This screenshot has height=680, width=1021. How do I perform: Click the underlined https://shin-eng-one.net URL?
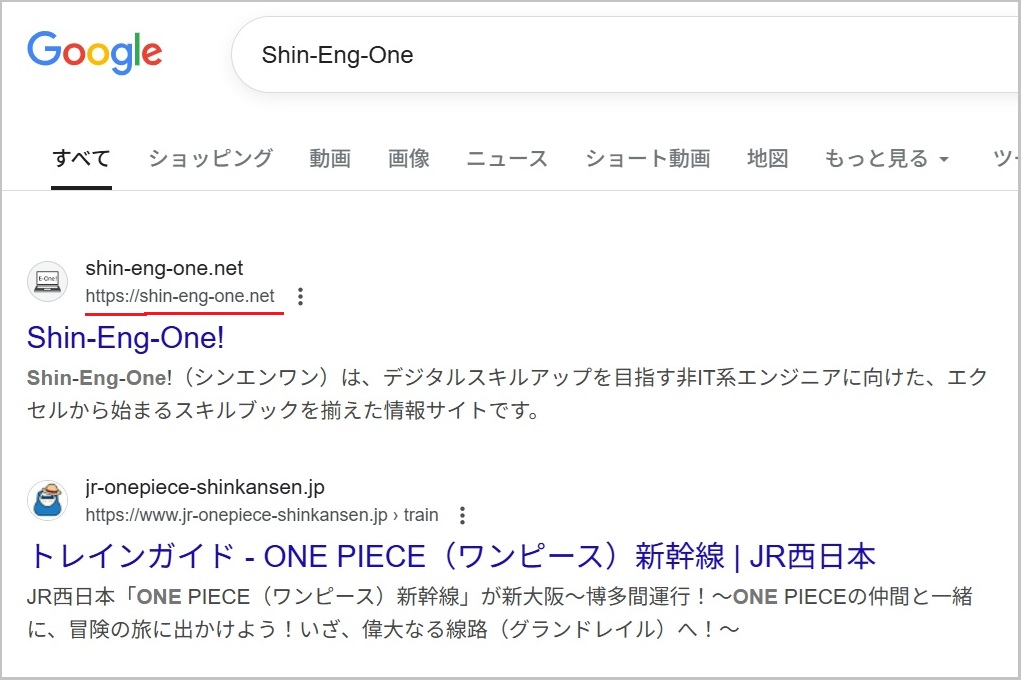tap(183, 296)
